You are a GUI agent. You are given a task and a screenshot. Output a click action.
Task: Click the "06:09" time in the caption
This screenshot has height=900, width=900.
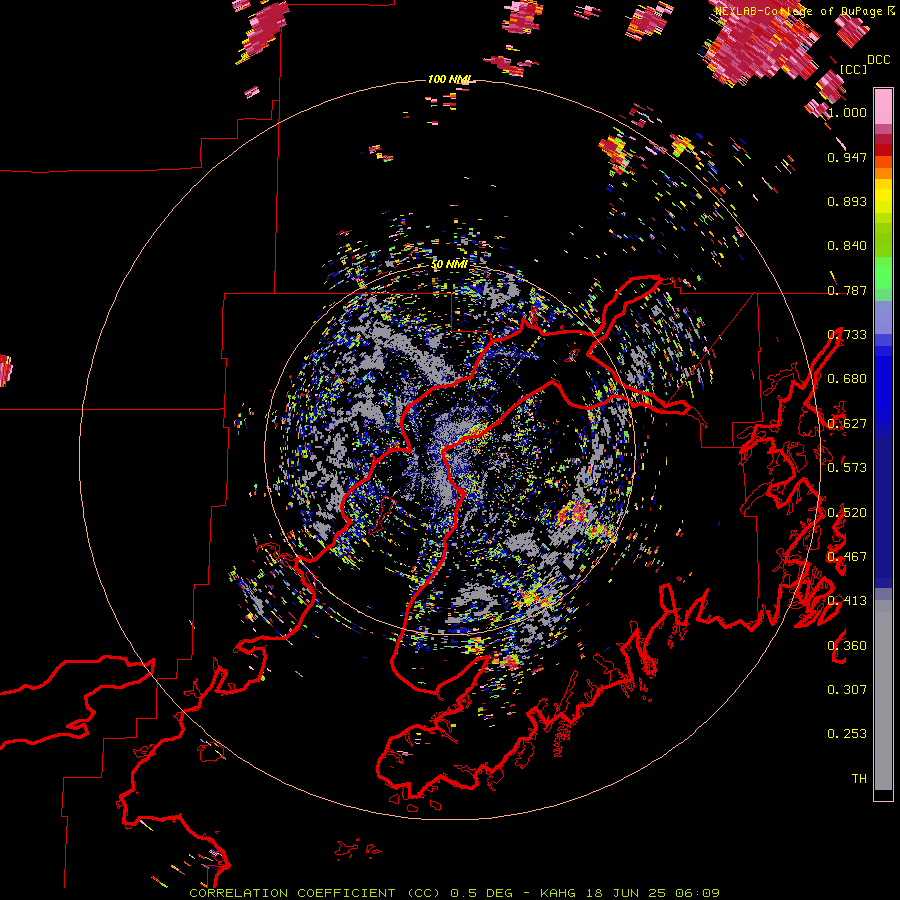tap(697, 893)
